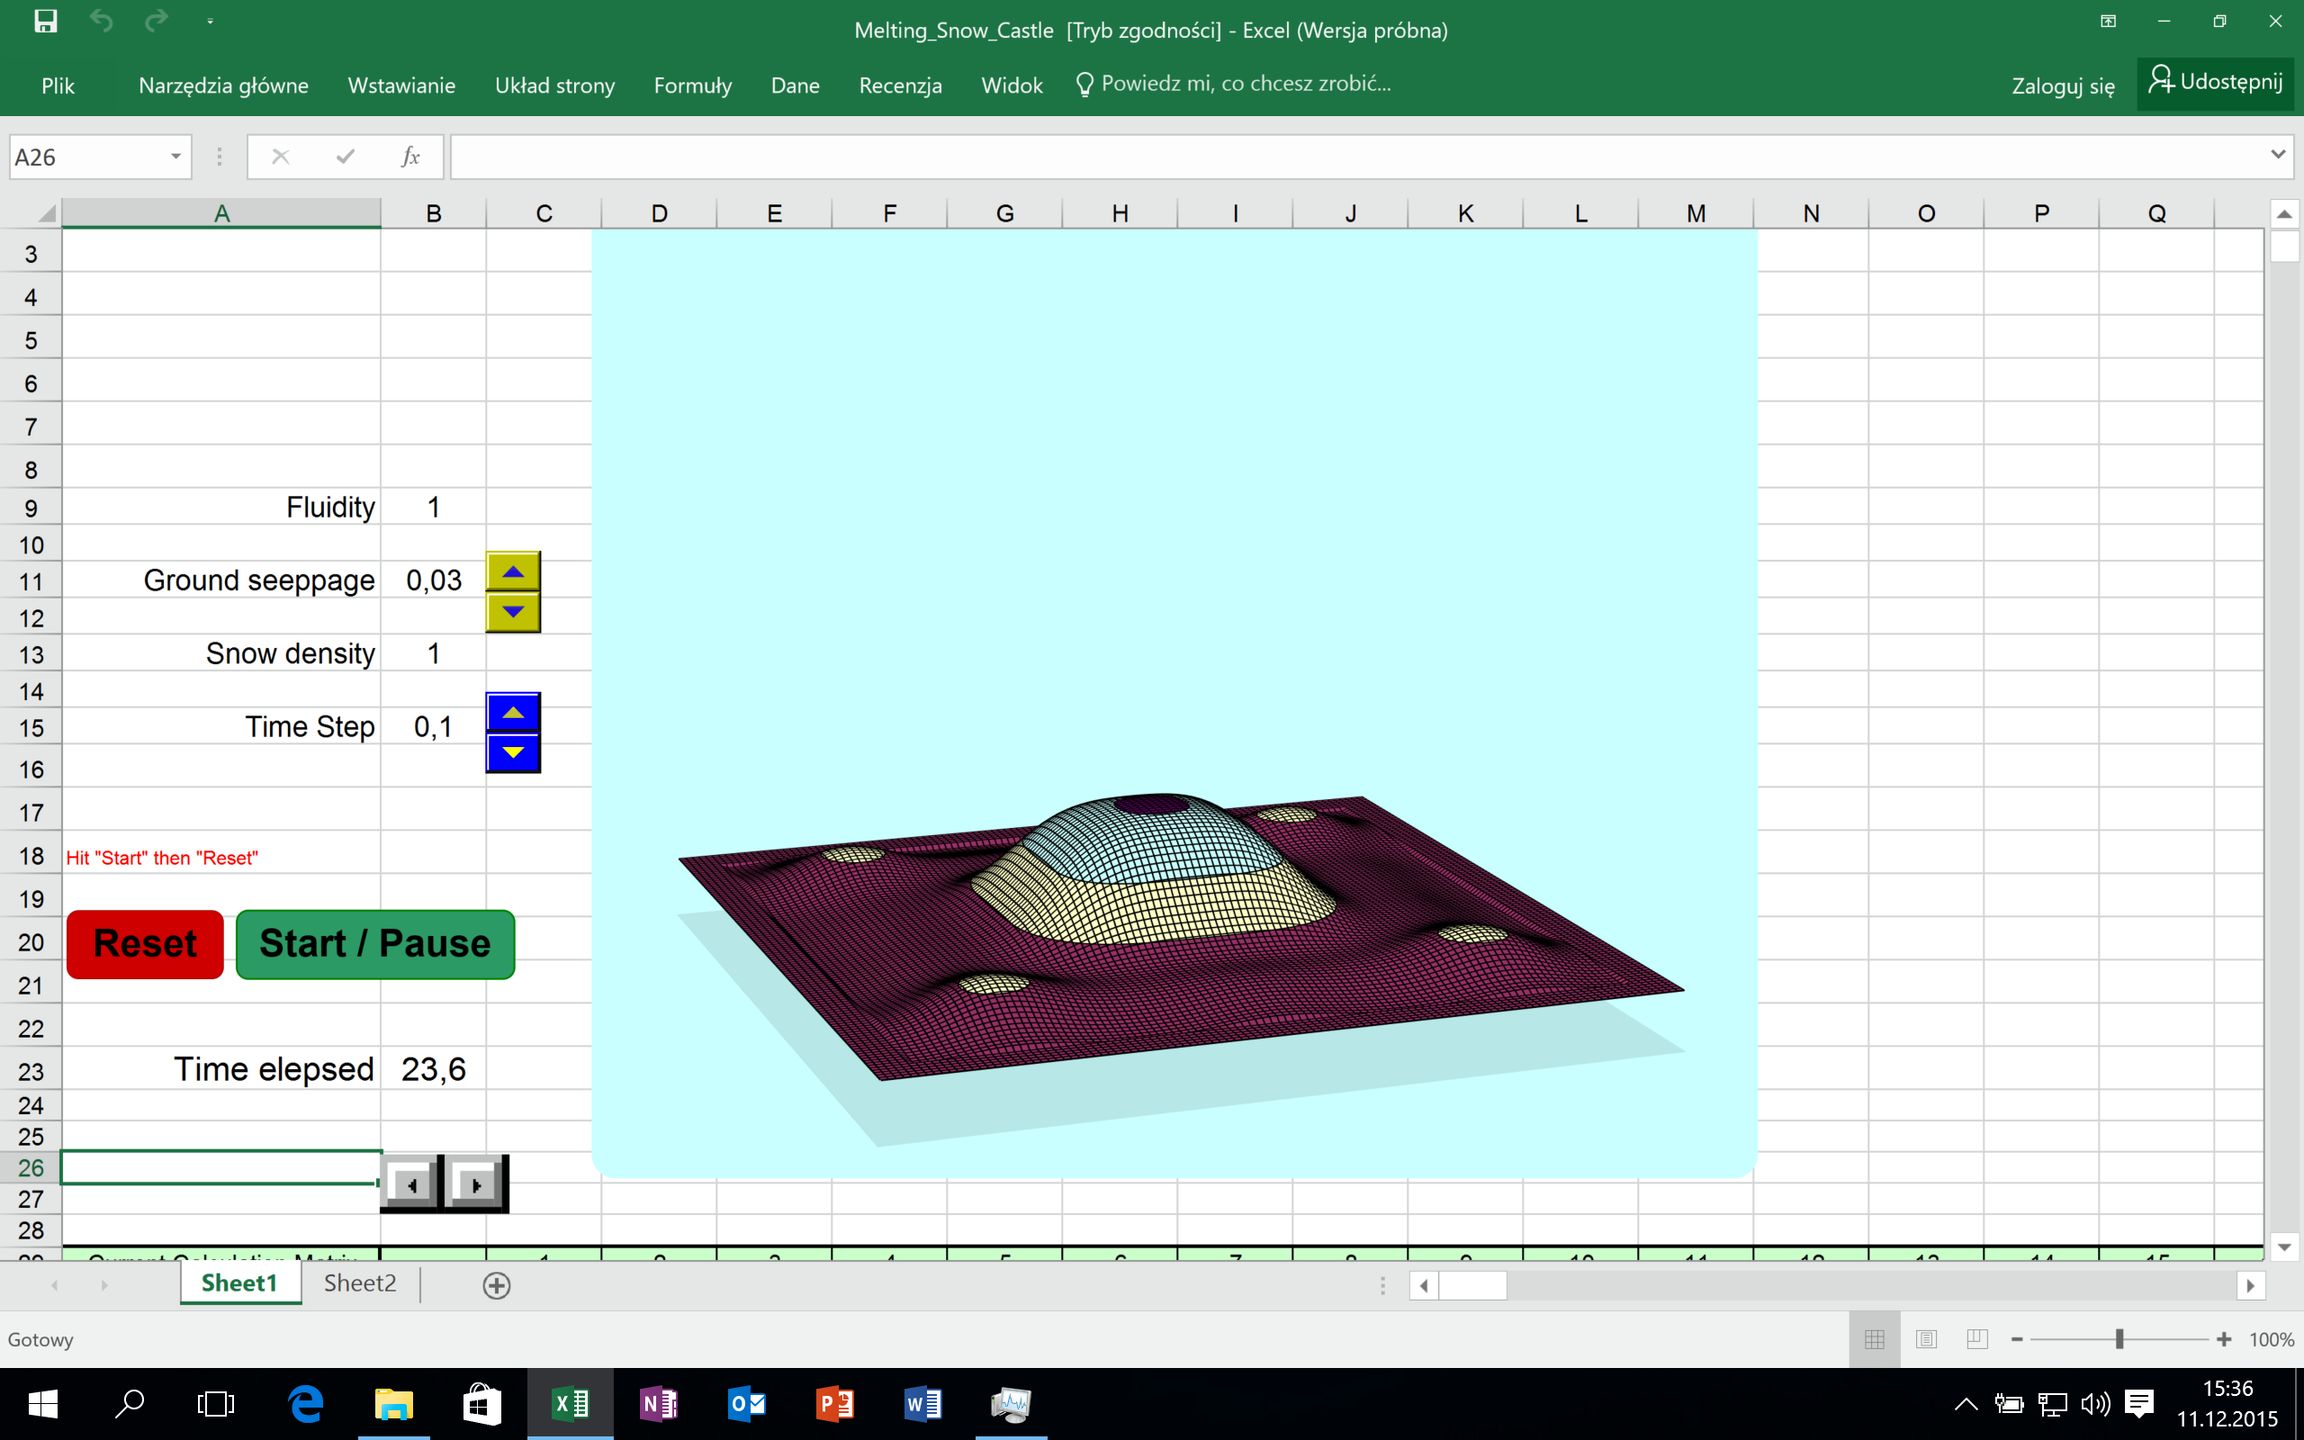Open the Name Box dropdown arrow

coord(175,157)
